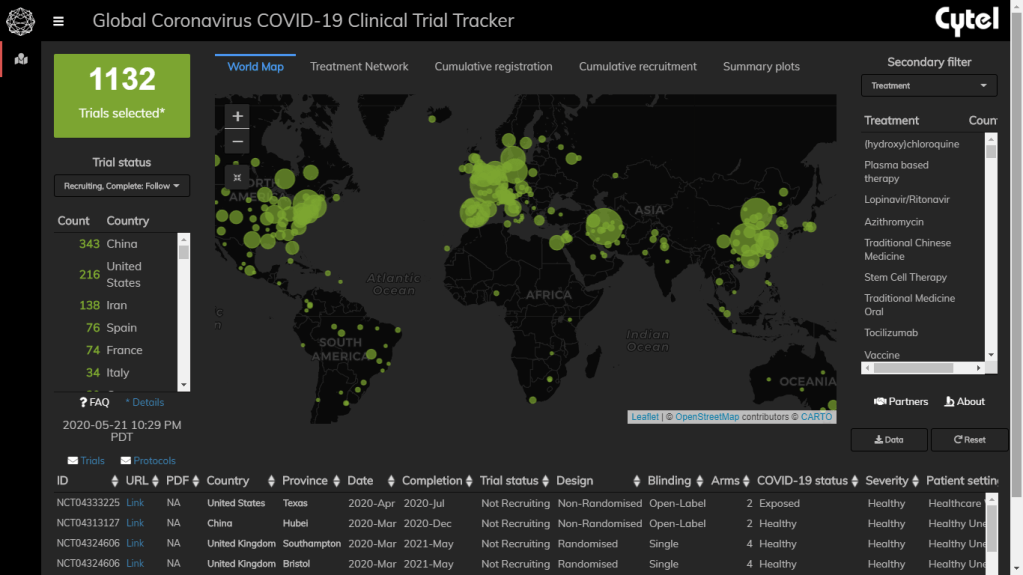Open the FAQ help link
1023x575 pixels.
94,402
